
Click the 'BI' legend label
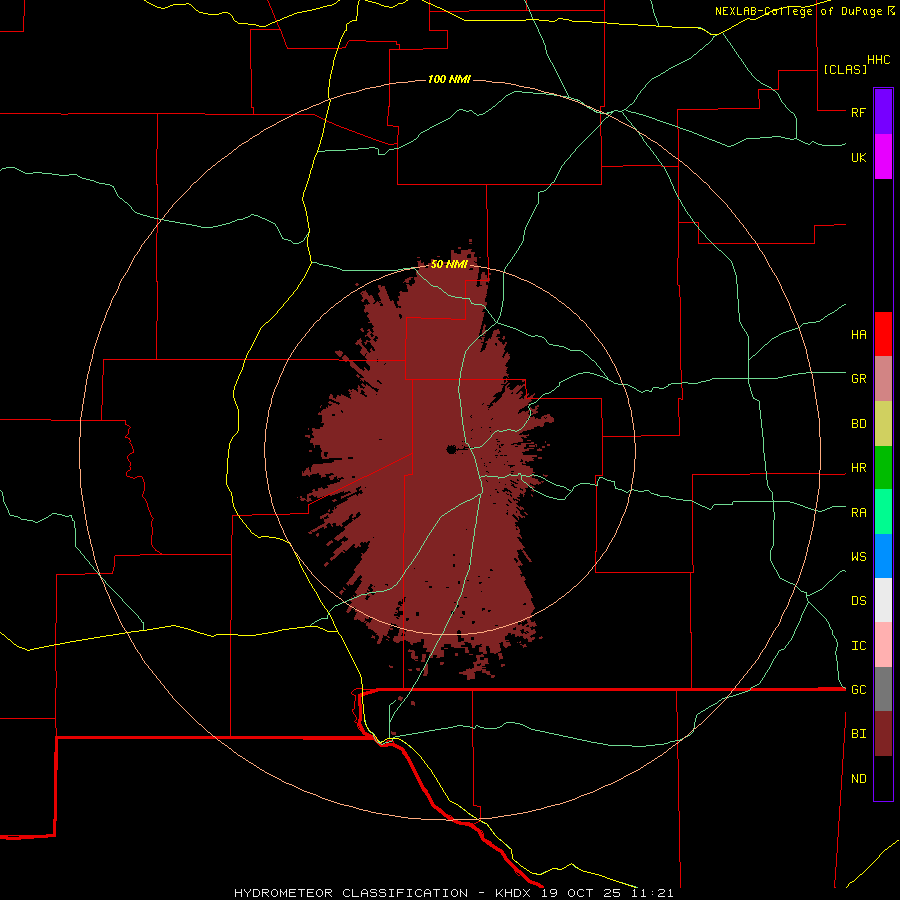coord(858,734)
